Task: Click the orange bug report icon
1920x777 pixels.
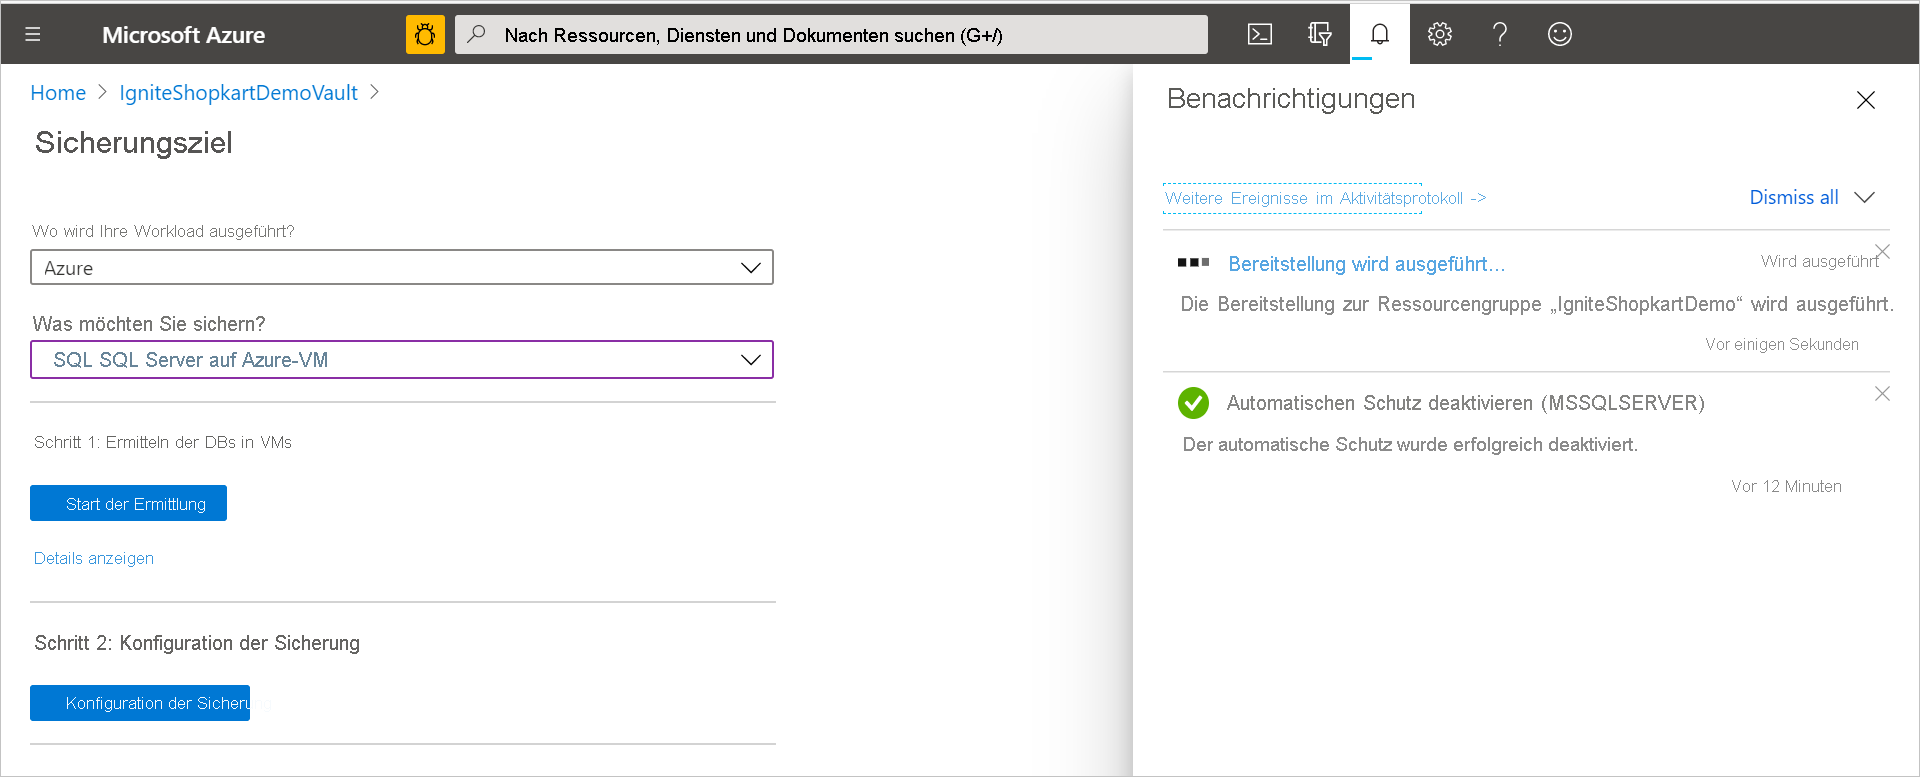Action: point(425,35)
